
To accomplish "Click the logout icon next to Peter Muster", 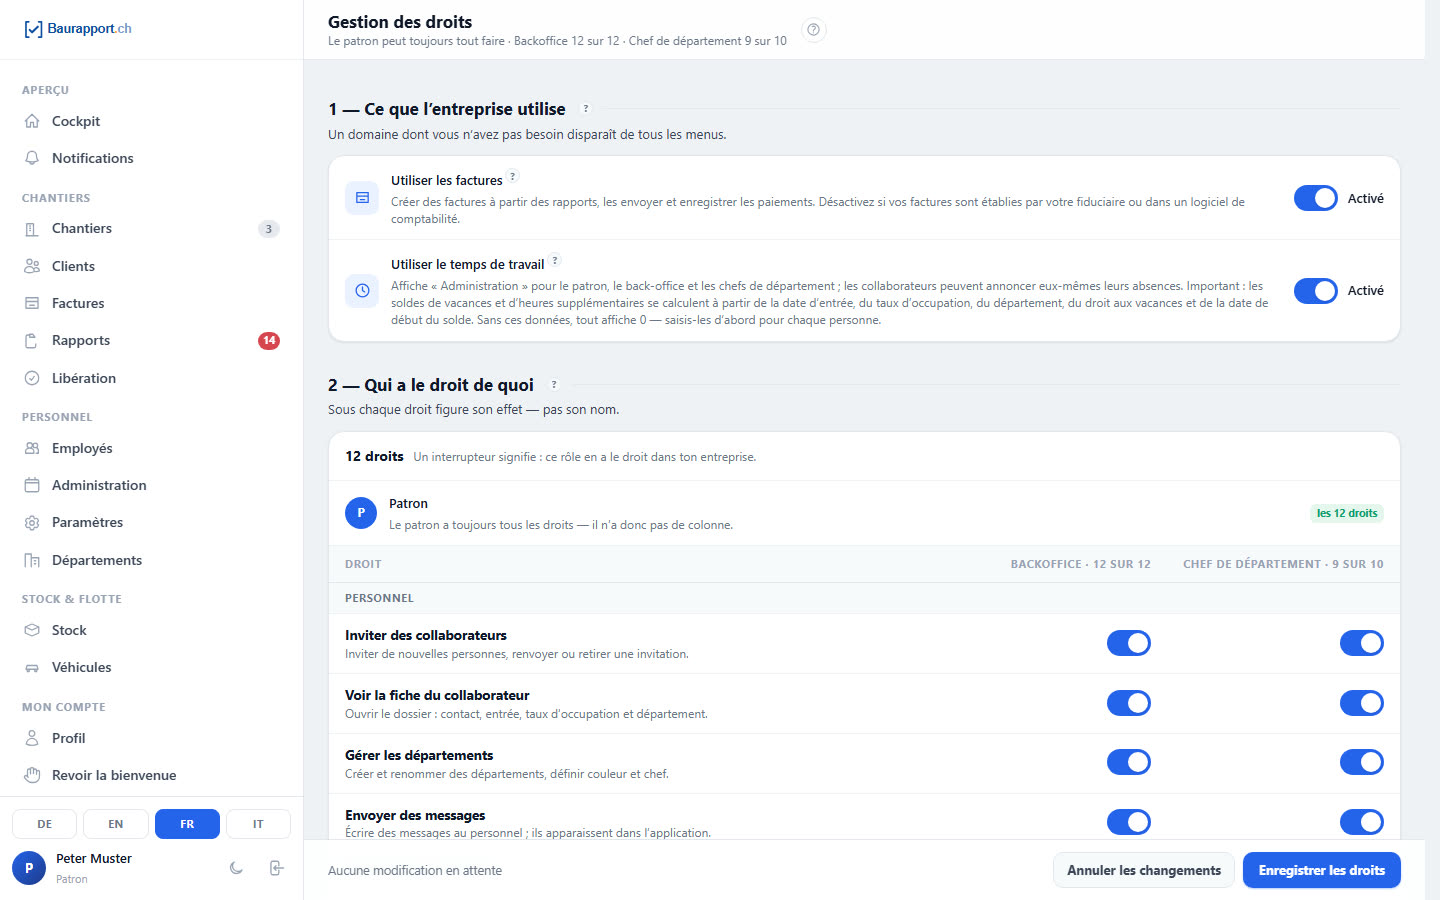I will pos(277,868).
